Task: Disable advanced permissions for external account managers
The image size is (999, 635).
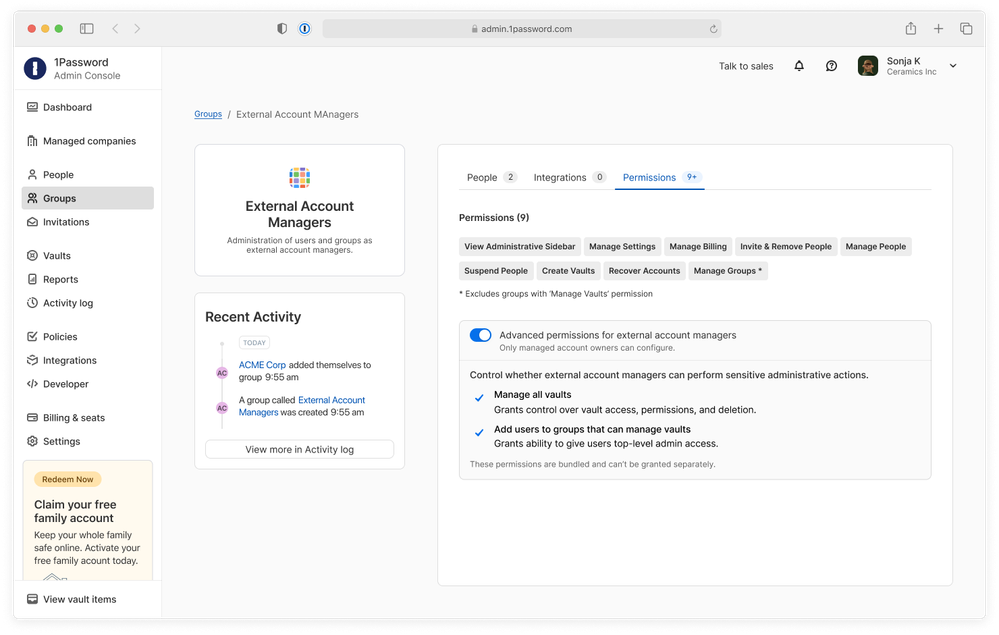Action: pos(480,336)
